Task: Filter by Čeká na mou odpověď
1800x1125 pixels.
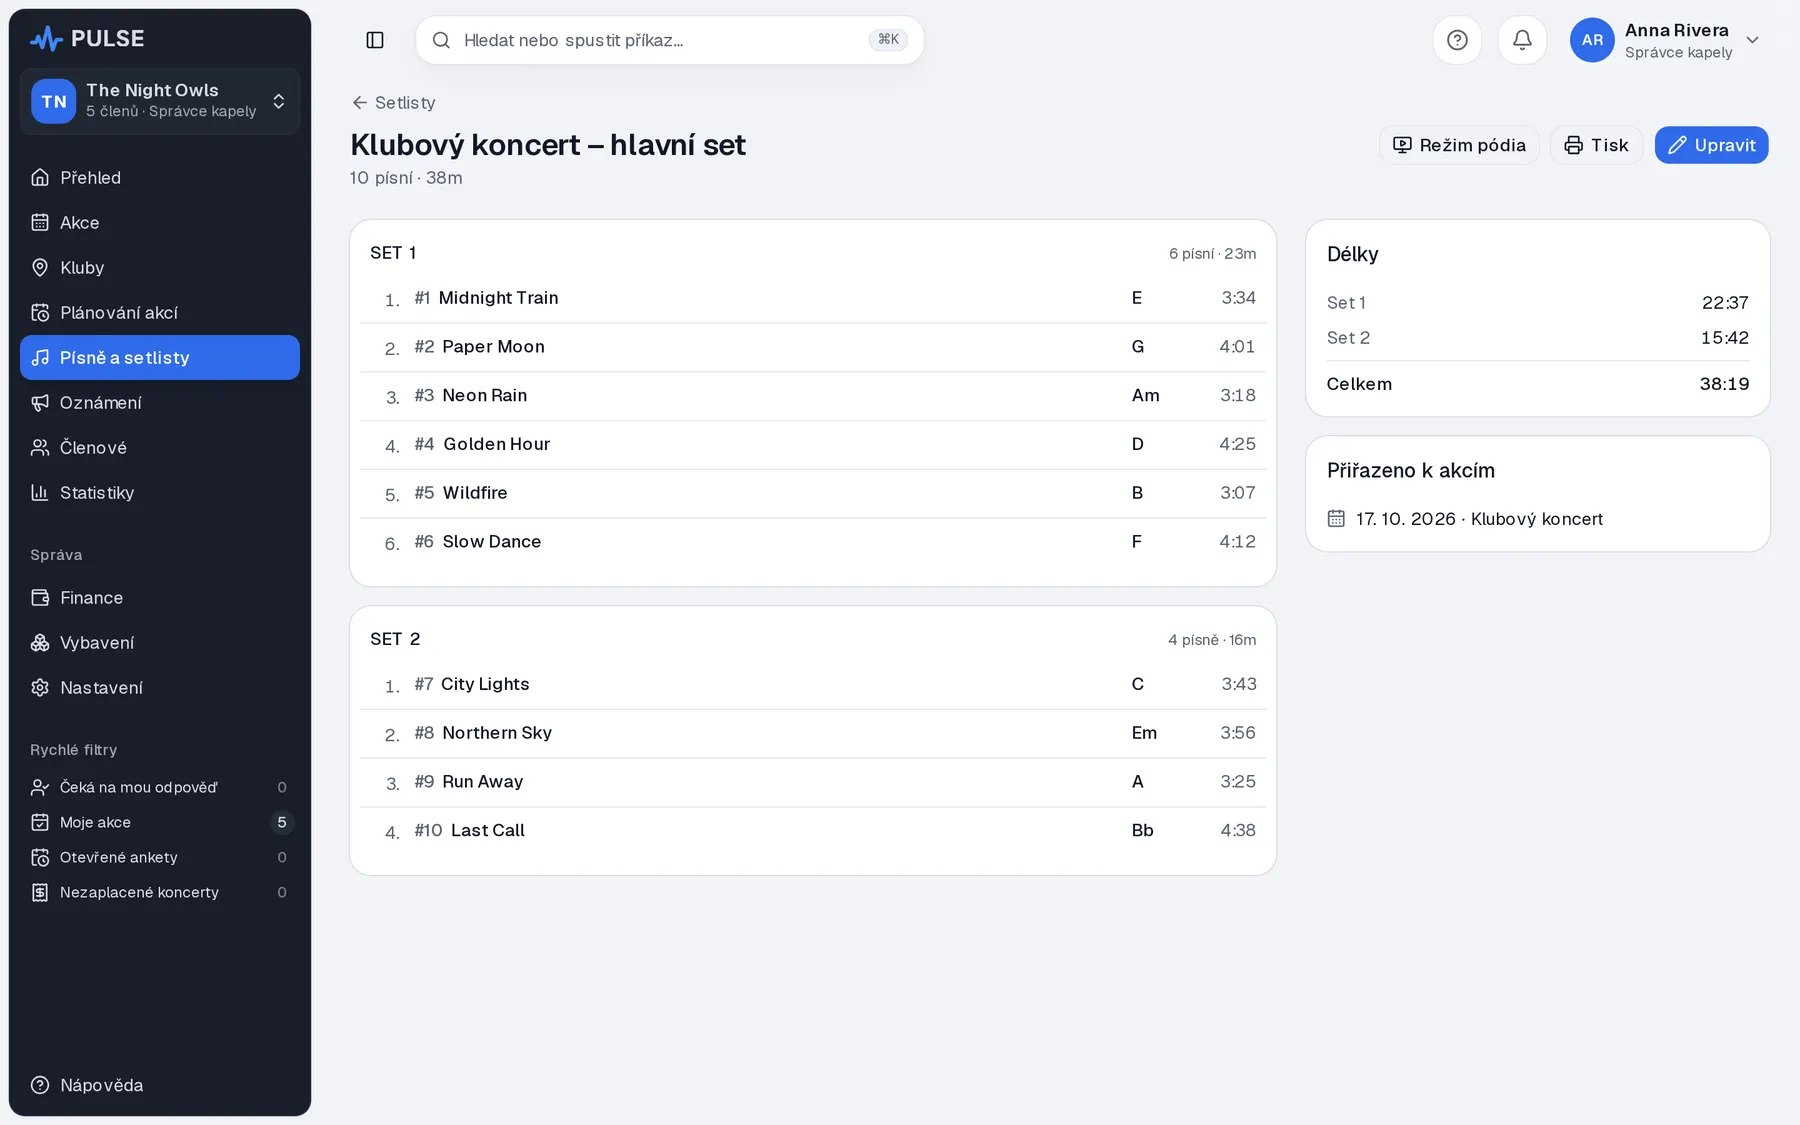Action: tap(160, 787)
